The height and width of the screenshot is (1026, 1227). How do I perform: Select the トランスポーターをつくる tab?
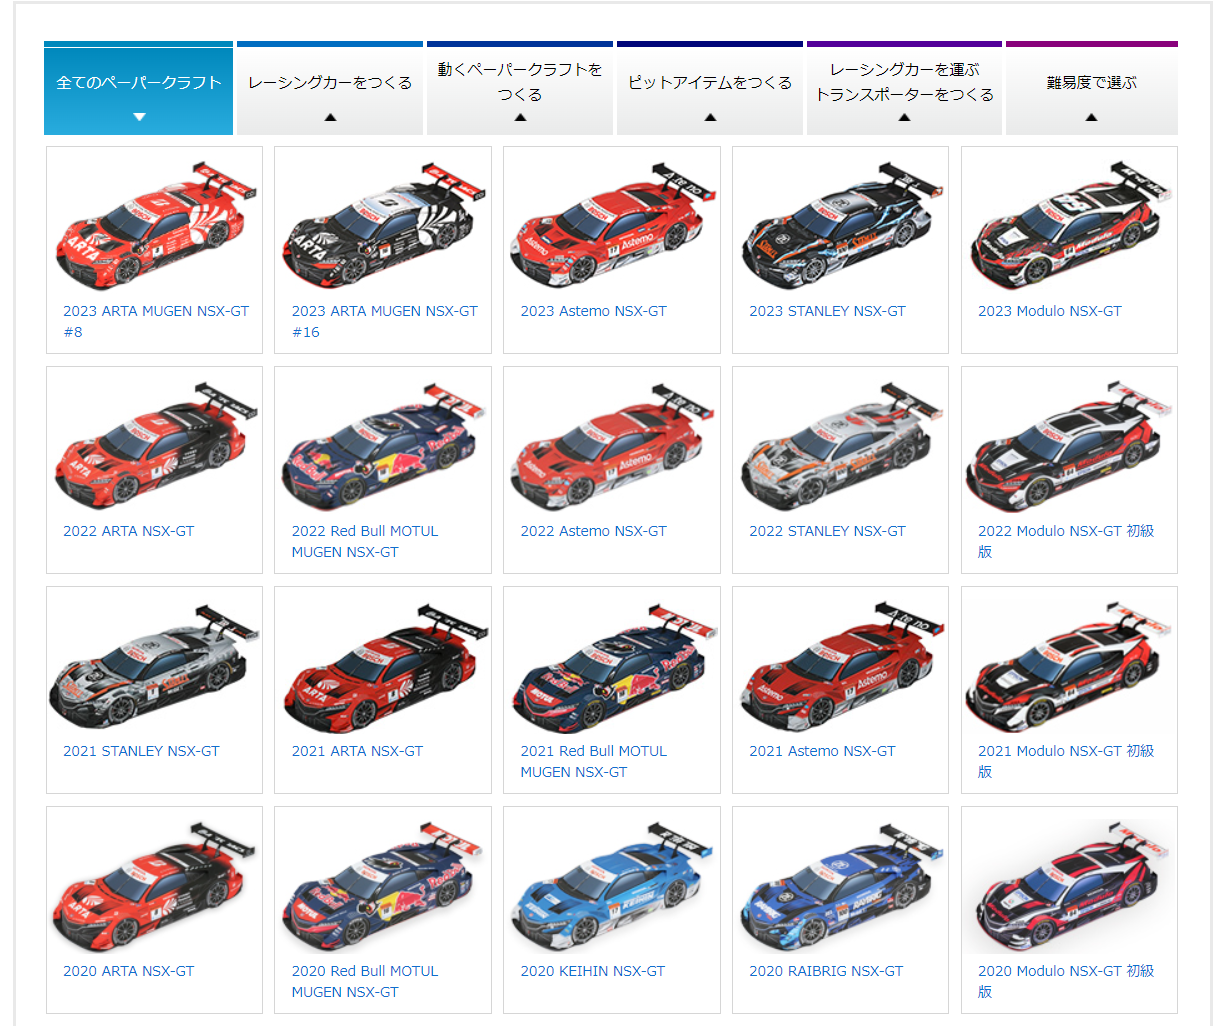pyautogui.click(x=904, y=88)
